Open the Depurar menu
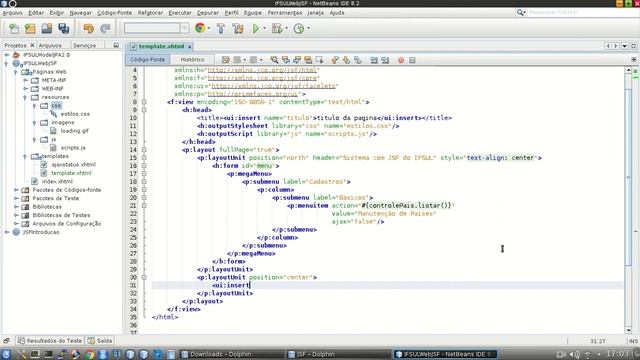Screen dimensions: 640x360 pyautogui.click(x=208, y=13)
